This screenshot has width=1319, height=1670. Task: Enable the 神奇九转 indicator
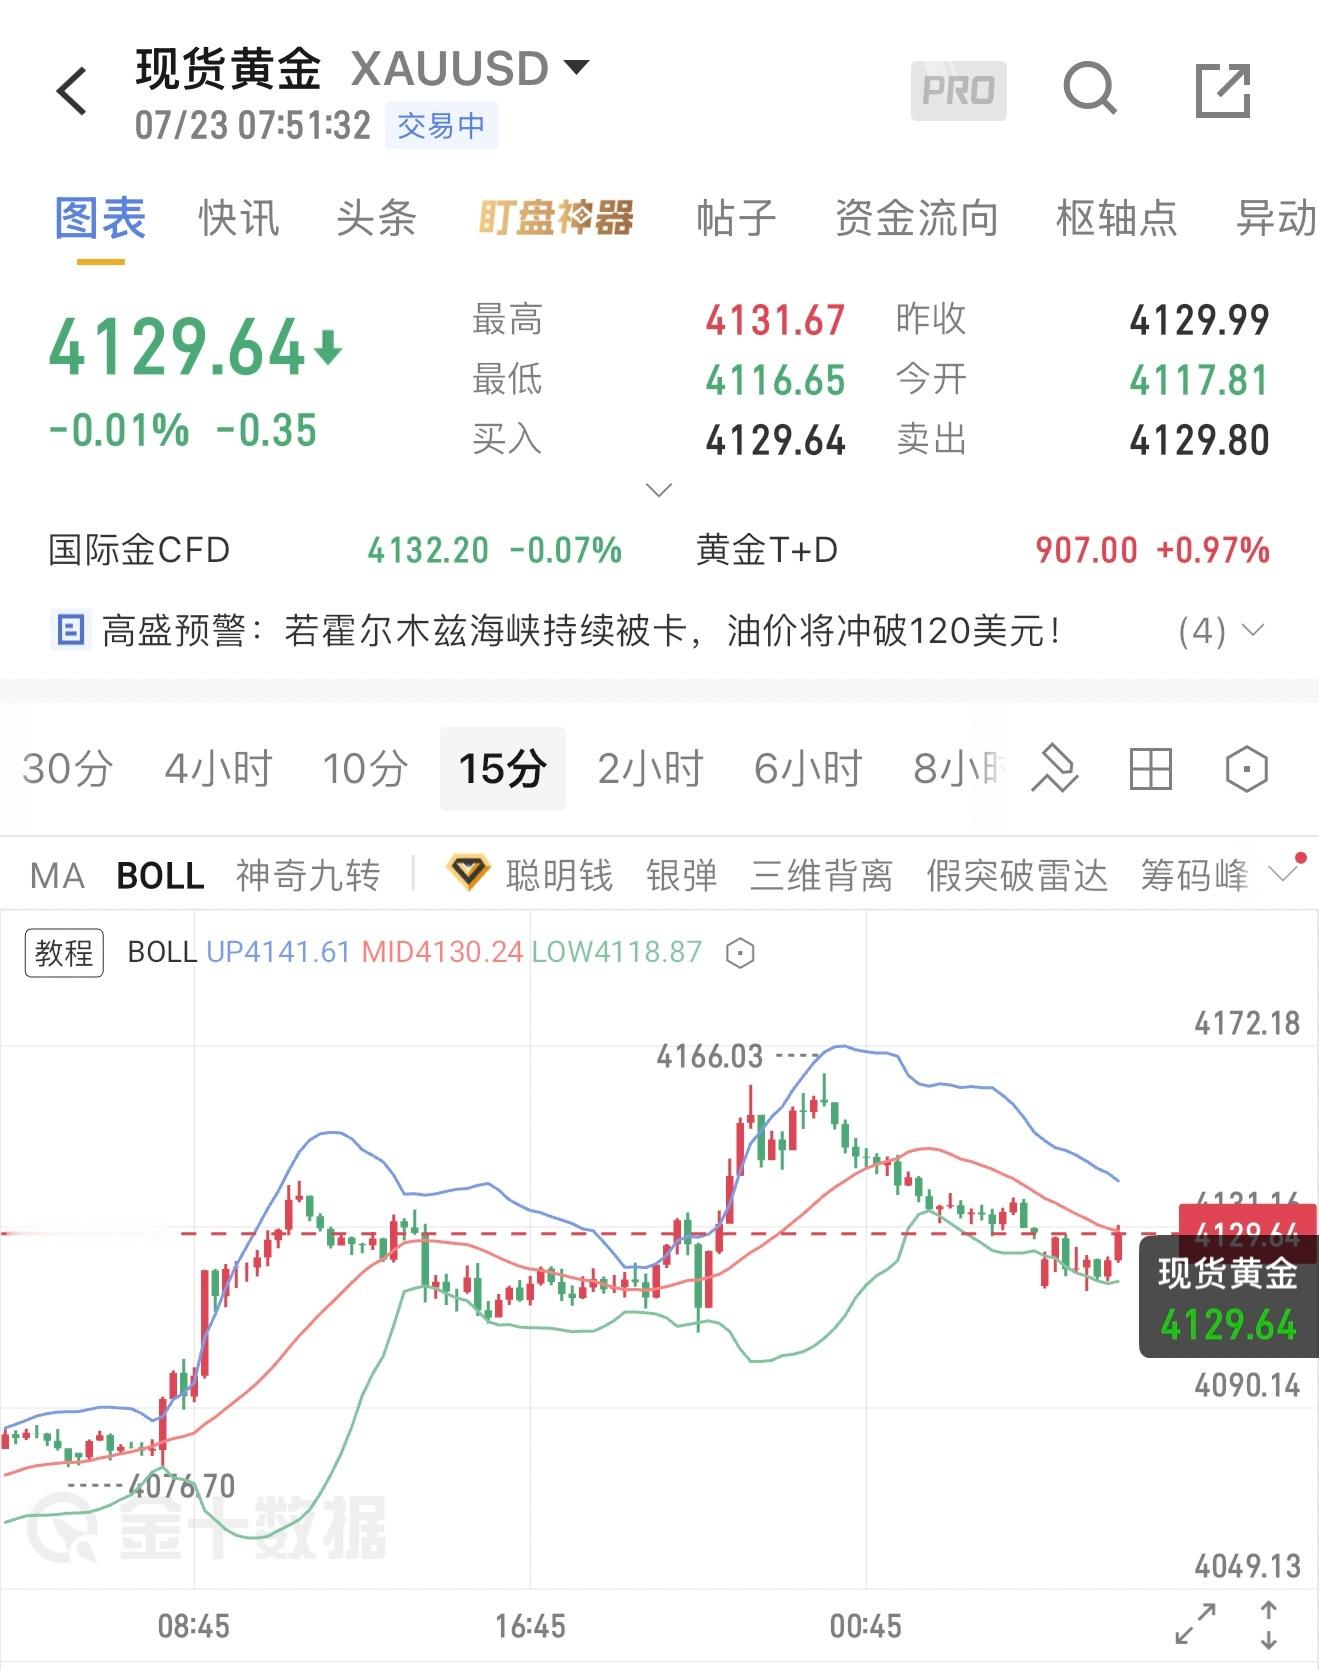point(308,876)
